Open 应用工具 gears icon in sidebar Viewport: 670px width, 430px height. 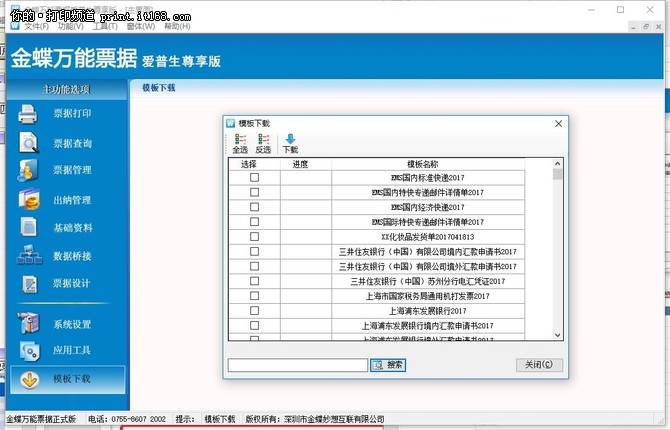(29, 351)
